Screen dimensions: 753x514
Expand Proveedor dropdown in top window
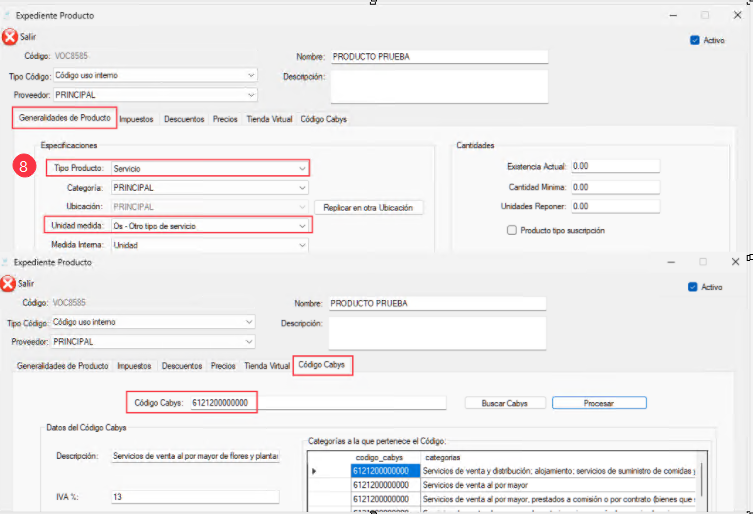click(250, 95)
